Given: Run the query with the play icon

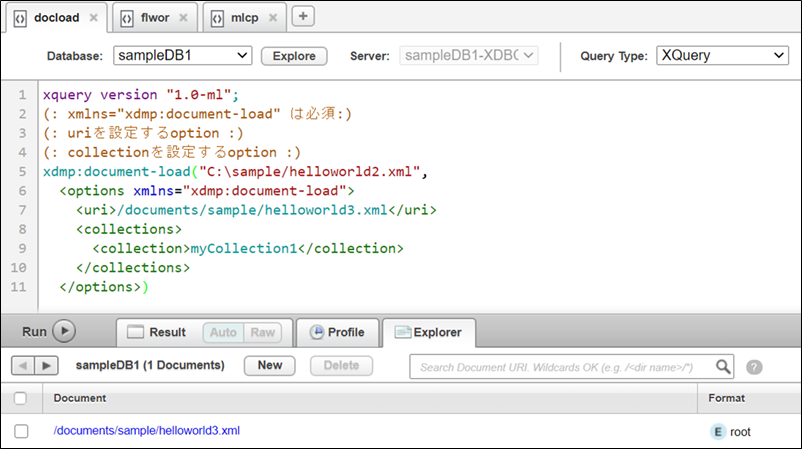Looking at the screenshot, I should pyautogui.click(x=64, y=331).
